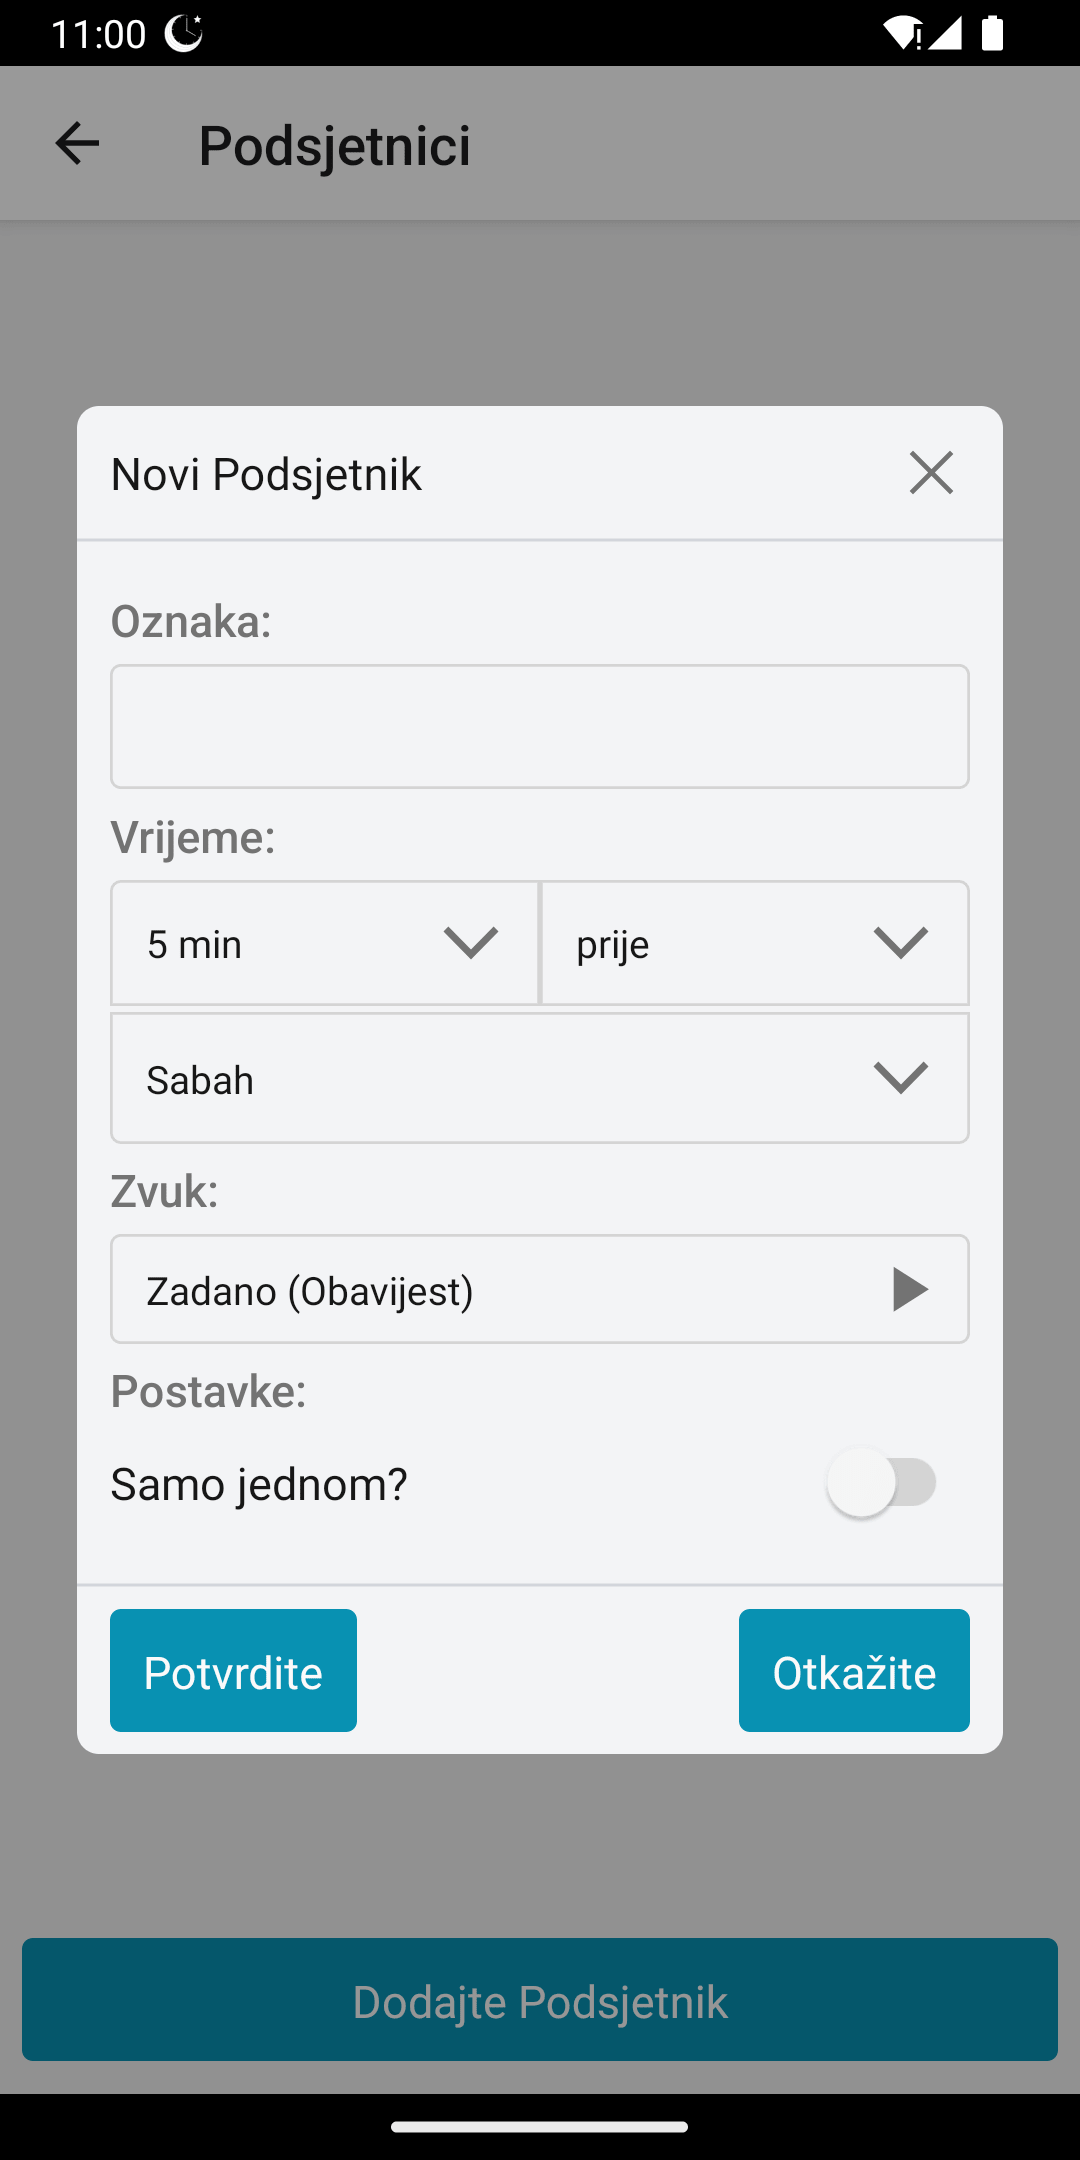
Task: Tap the moon icon in status bar
Action: click(x=184, y=33)
